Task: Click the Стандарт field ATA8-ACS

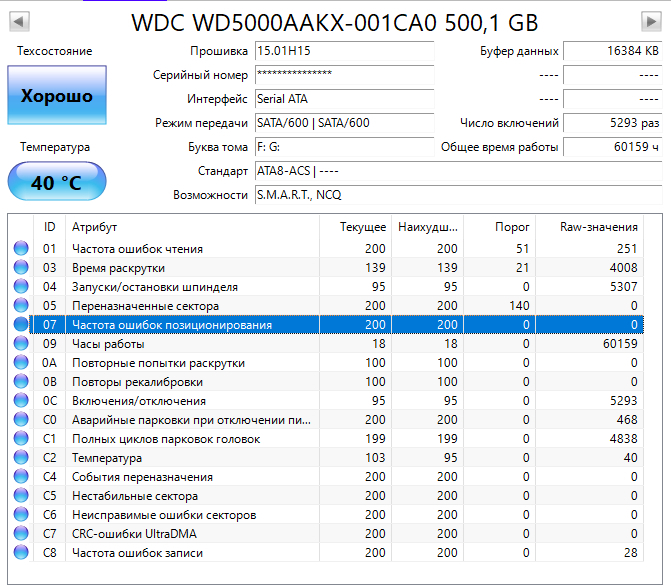Action: click(x=458, y=171)
